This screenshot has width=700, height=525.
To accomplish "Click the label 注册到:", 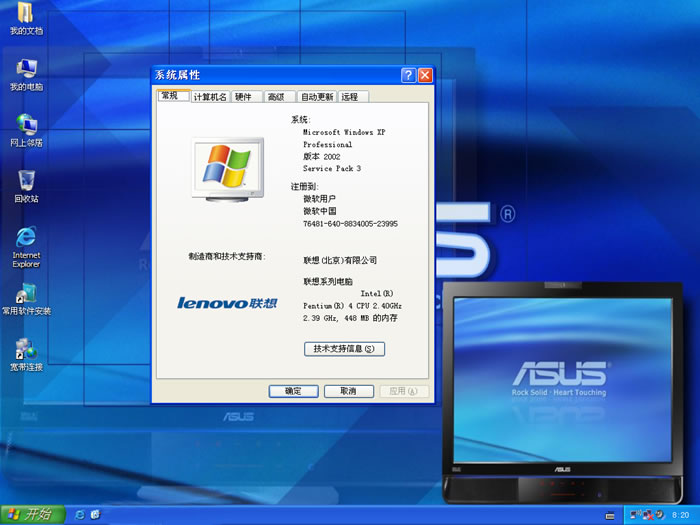I will [x=304, y=186].
